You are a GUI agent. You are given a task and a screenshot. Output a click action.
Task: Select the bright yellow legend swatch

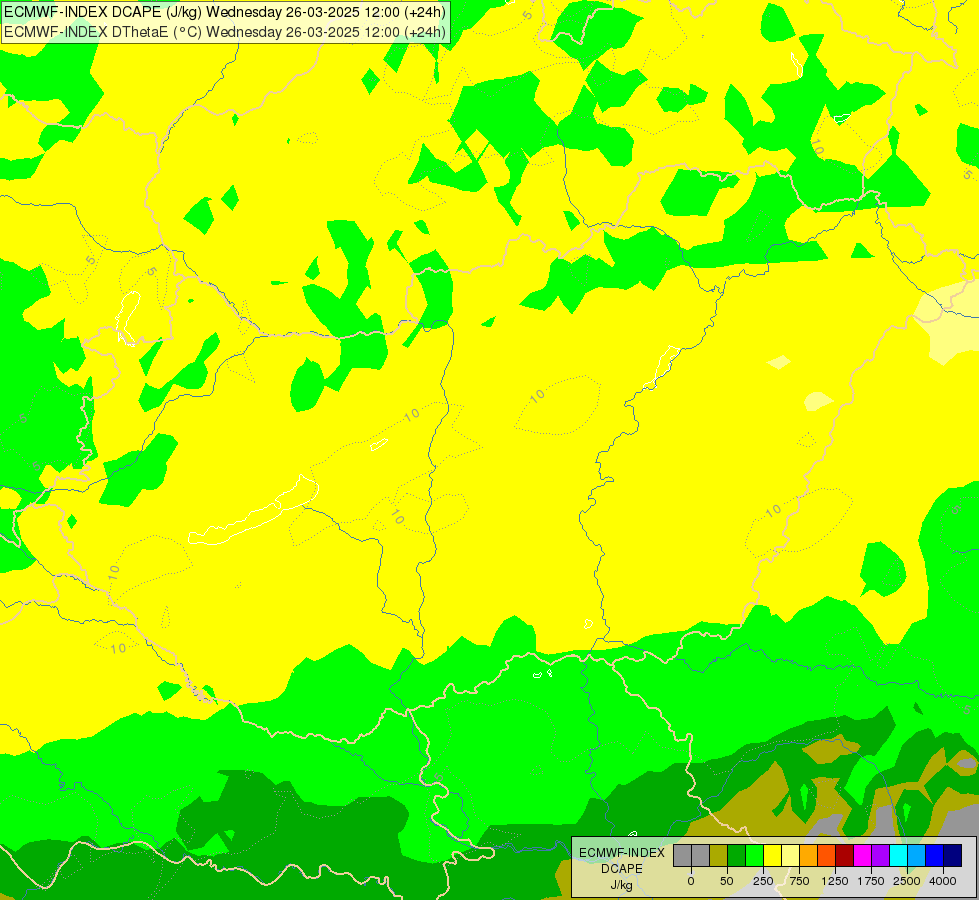coord(772,856)
